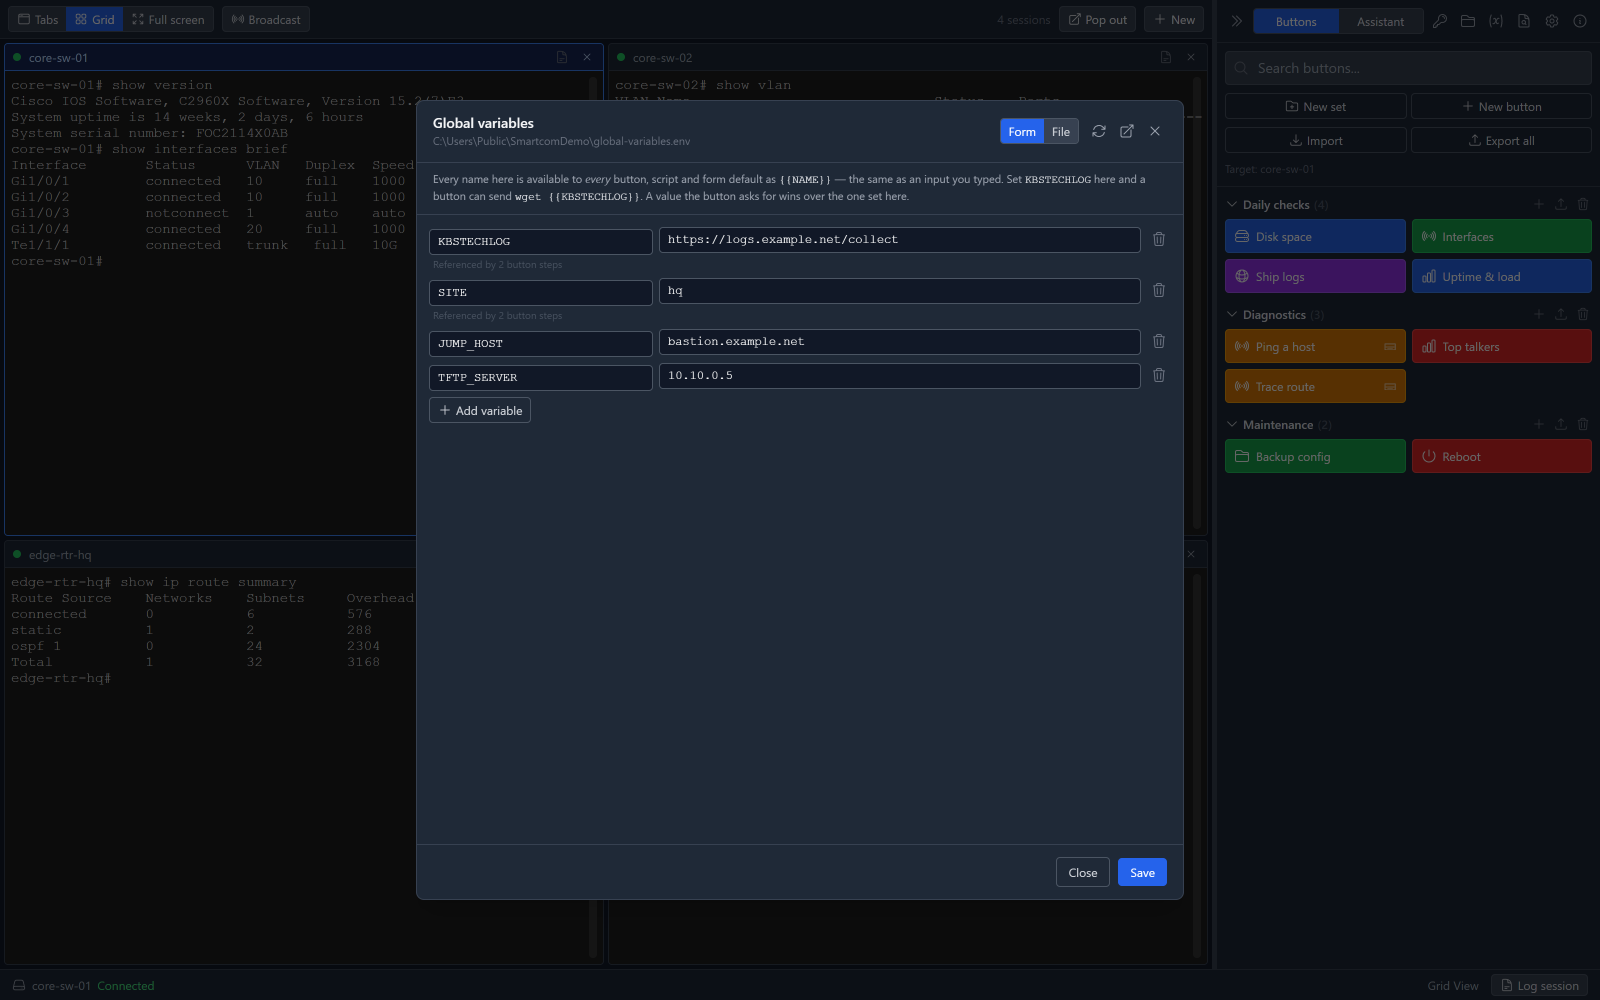Delete the Diagnostics set
The image size is (1600, 1000).
click(x=1583, y=314)
